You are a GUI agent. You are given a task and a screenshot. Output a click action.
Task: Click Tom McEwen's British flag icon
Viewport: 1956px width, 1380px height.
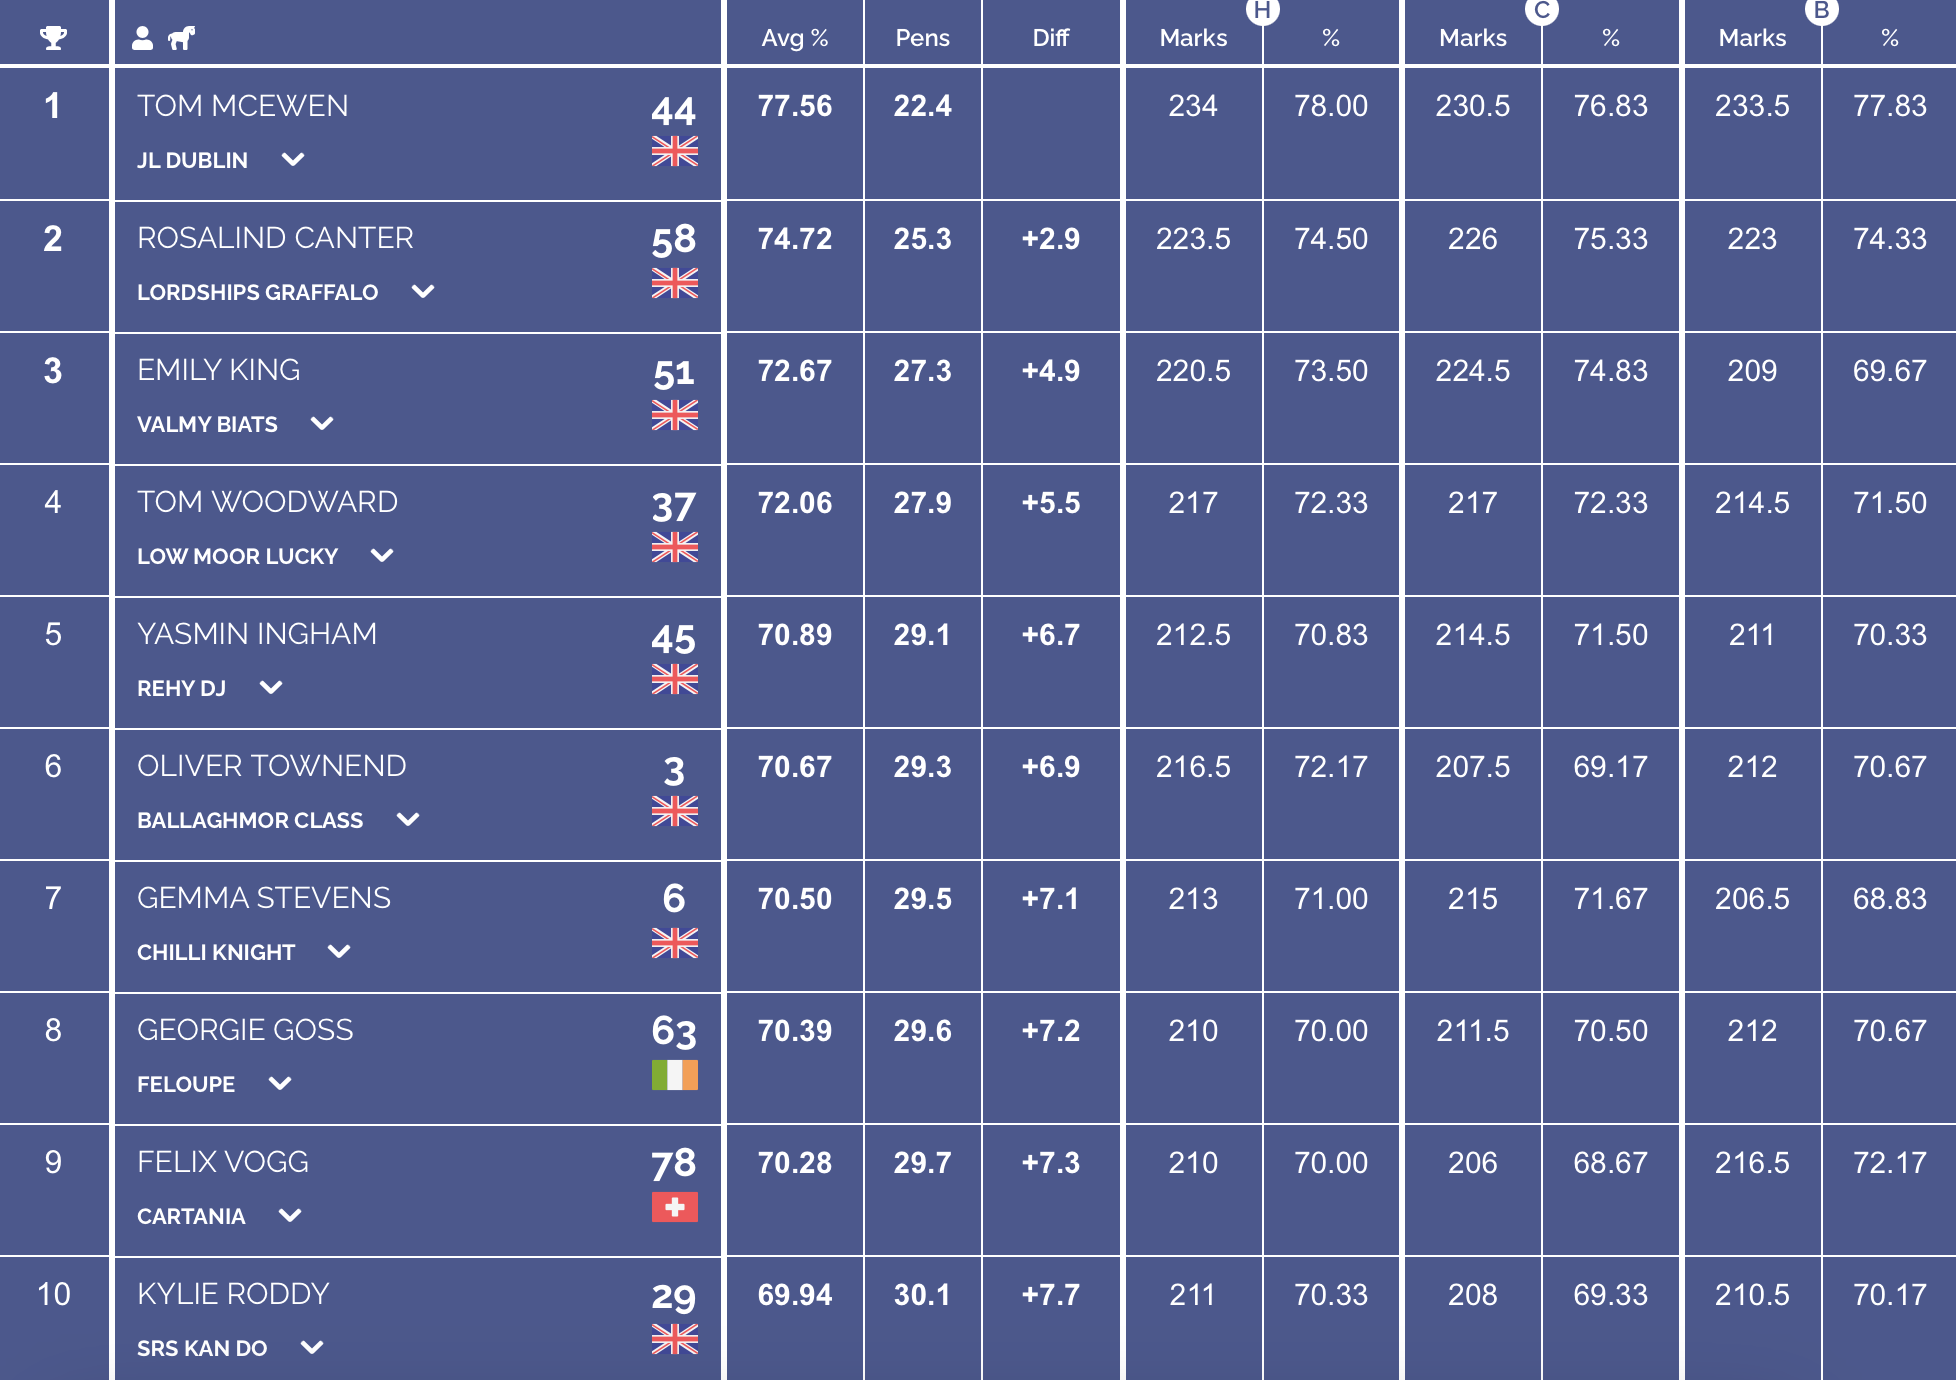point(675,151)
